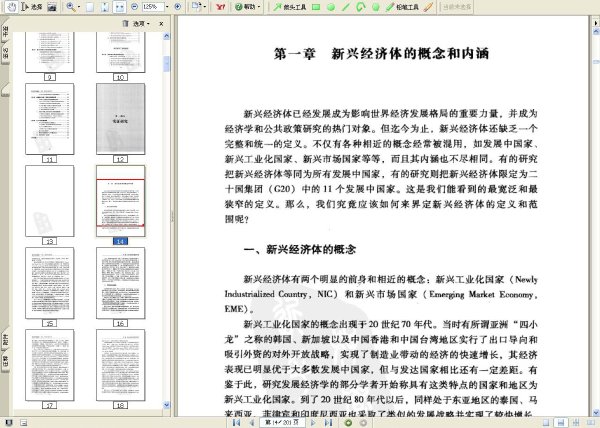Click the thumbnail panel scroll-up arrow

coord(166,36)
